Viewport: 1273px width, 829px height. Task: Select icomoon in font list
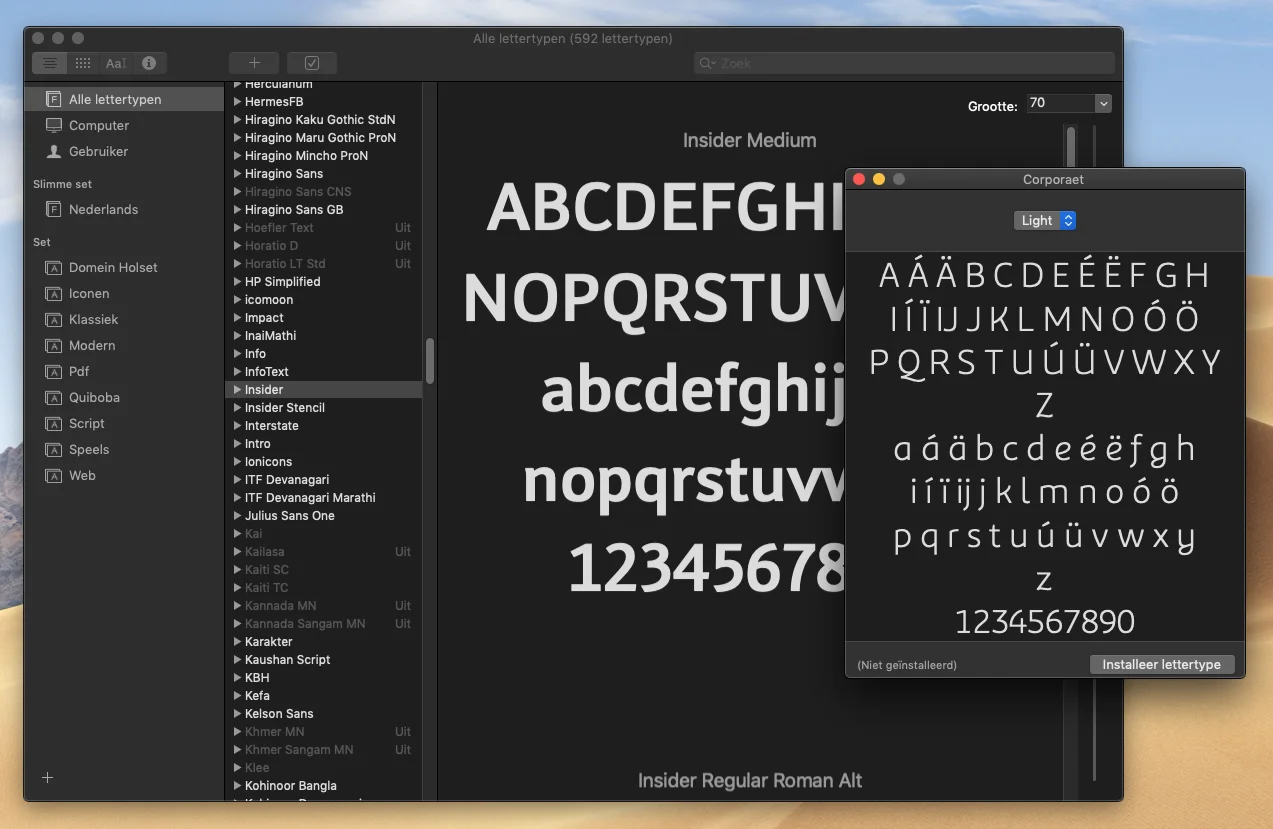323,300
